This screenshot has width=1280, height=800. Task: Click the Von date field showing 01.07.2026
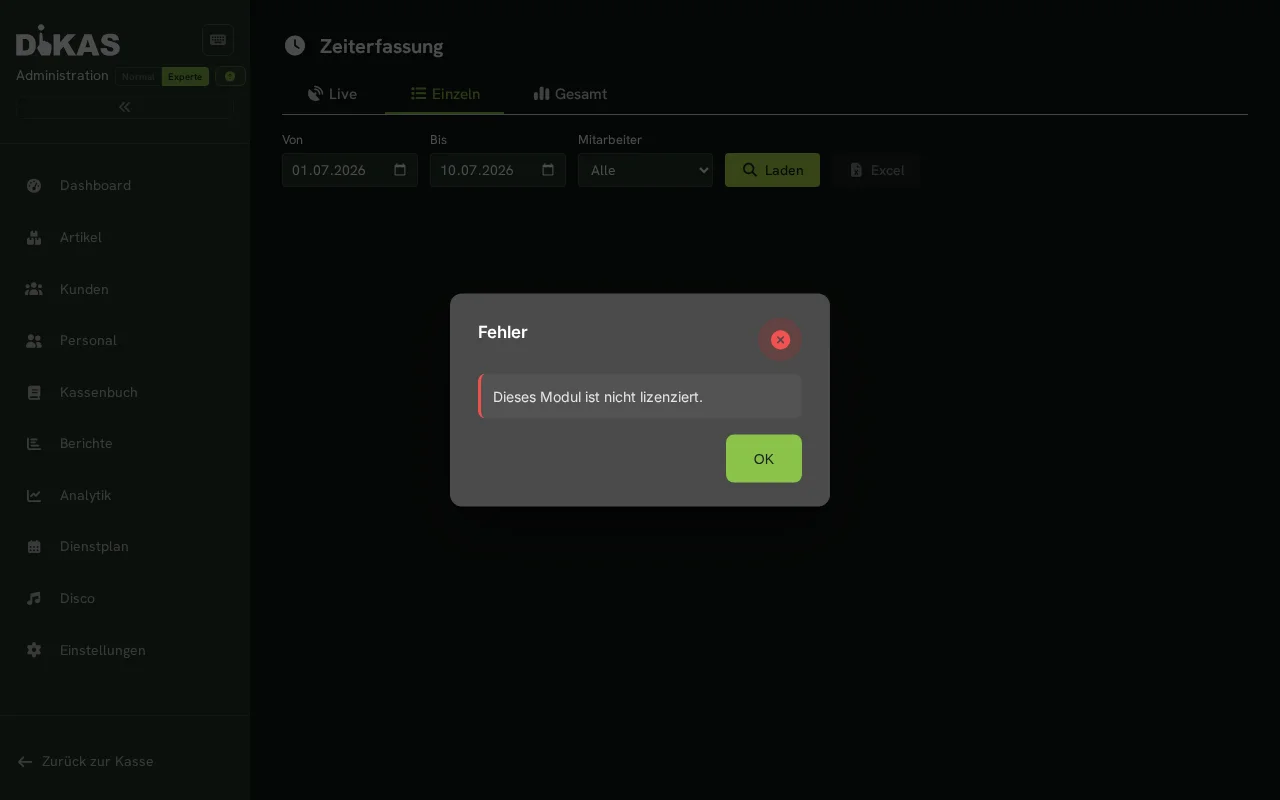pos(350,170)
